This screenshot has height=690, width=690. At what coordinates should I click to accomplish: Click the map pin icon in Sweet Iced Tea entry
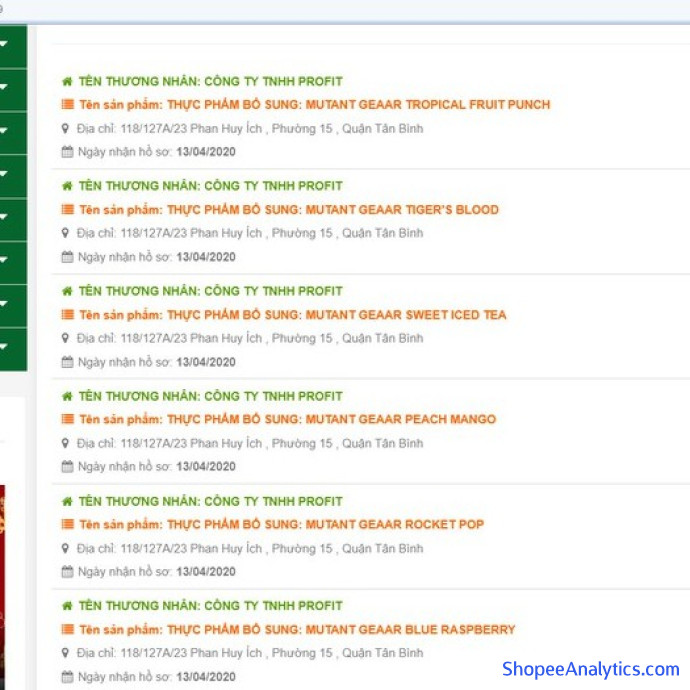pos(67,338)
